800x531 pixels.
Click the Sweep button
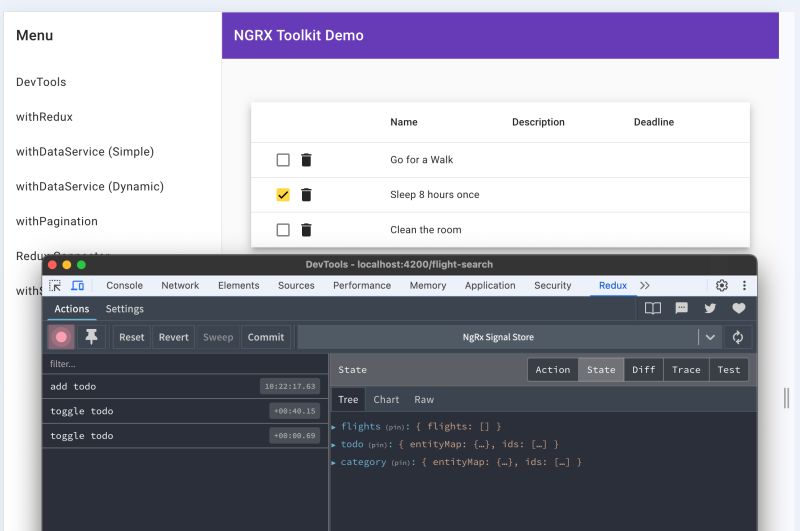click(x=218, y=337)
